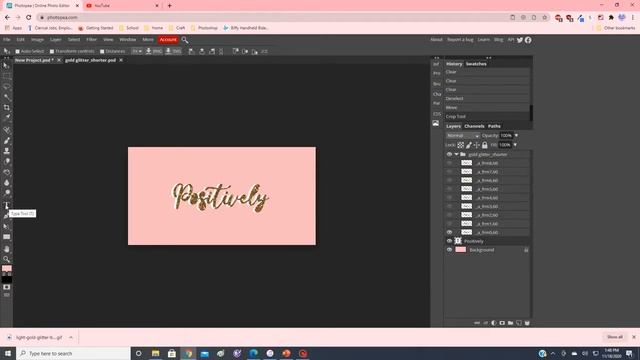This screenshot has width=640, height=360.
Task: Delete layer with trash icon
Action: [x=527, y=323]
